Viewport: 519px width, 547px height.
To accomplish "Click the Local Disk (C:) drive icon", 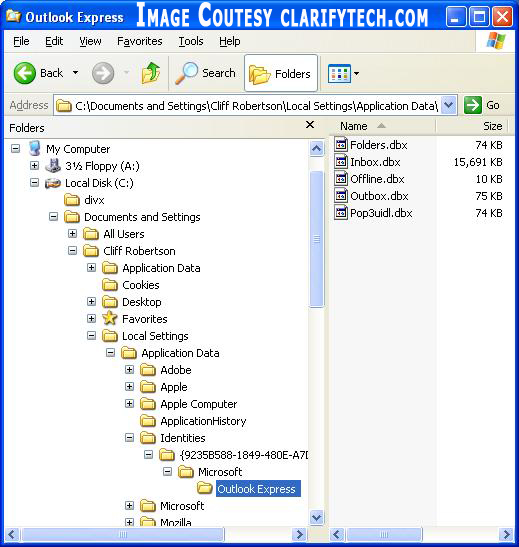I will pos(53,183).
